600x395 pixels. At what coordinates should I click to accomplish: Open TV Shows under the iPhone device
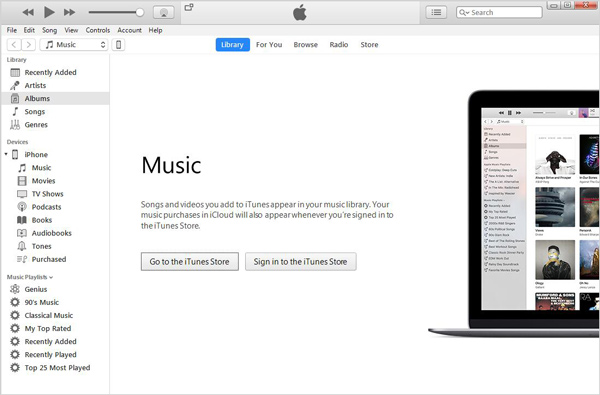point(55,194)
